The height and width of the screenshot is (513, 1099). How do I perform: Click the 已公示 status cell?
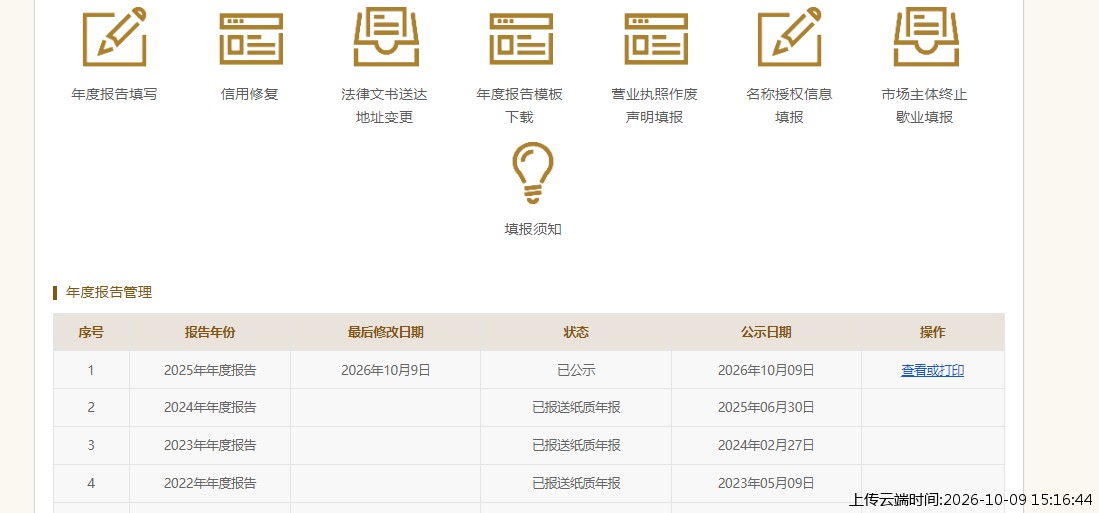(576, 370)
